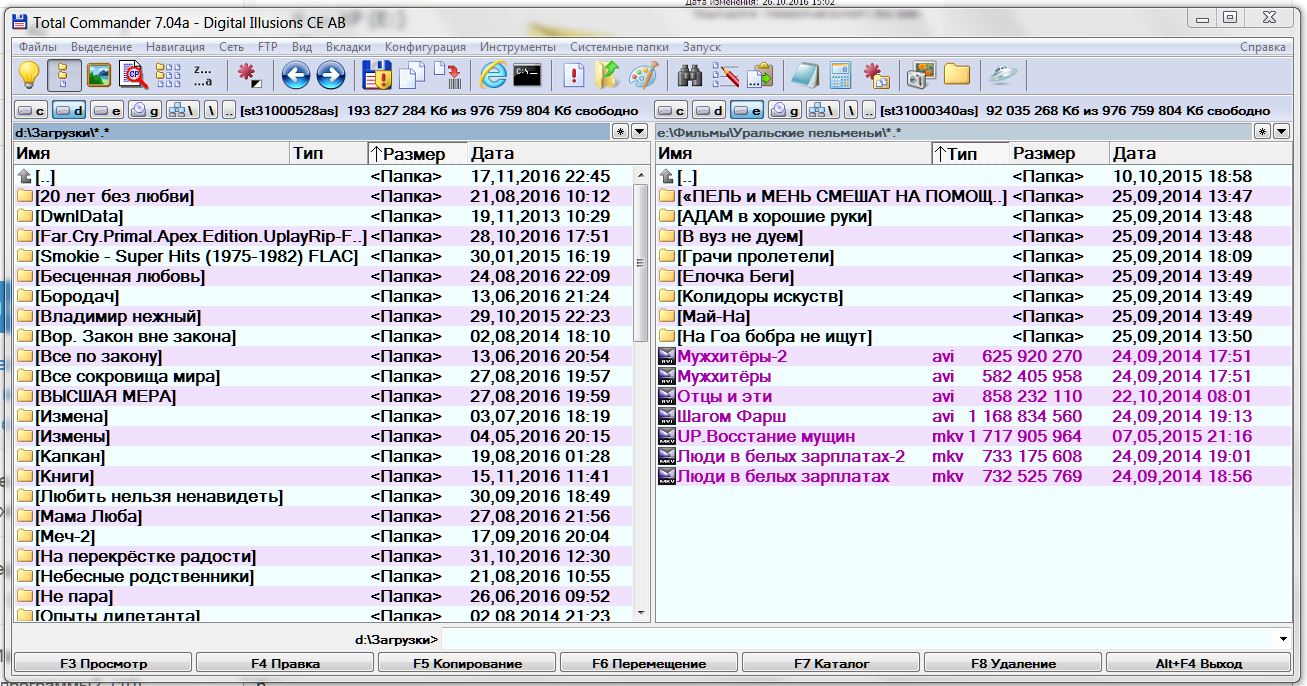Image resolution: width=1307 pixels, height=686 pixels.
Task: Click the left panel vertical scrollbar thumb
Action: click(642, 262)
